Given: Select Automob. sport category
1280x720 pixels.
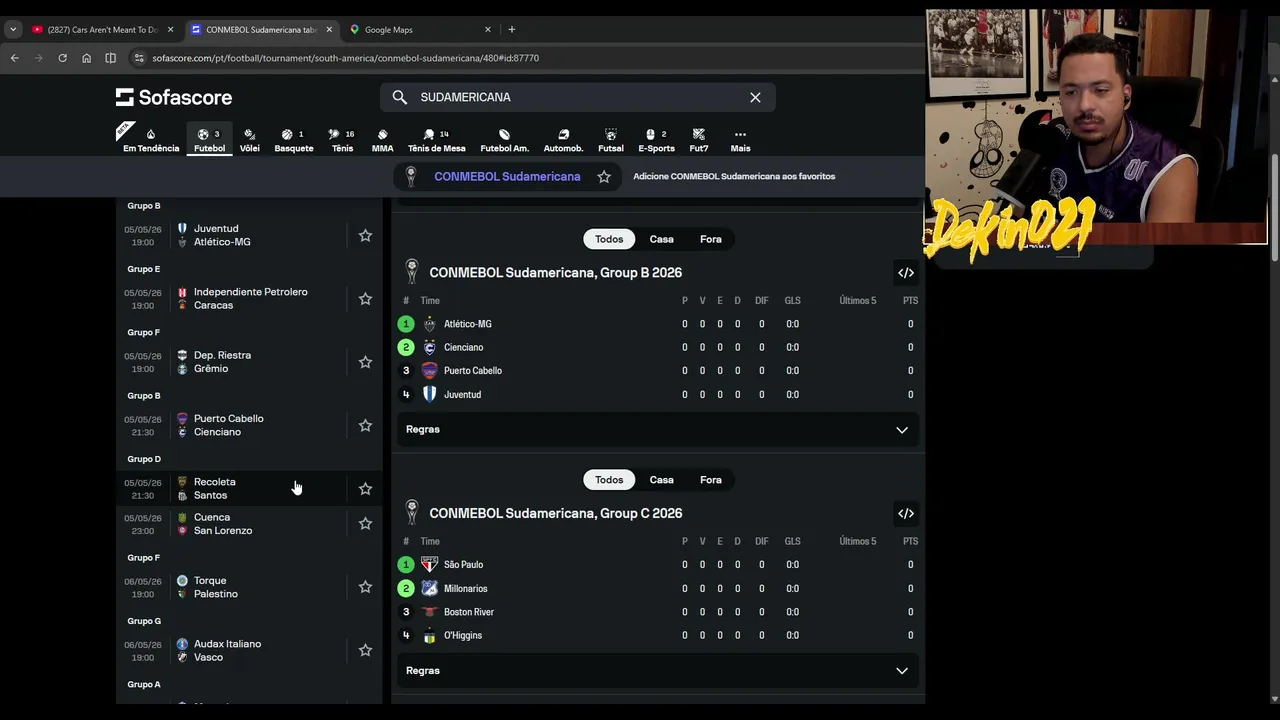Looking at the screenshot, I should 563,140.
